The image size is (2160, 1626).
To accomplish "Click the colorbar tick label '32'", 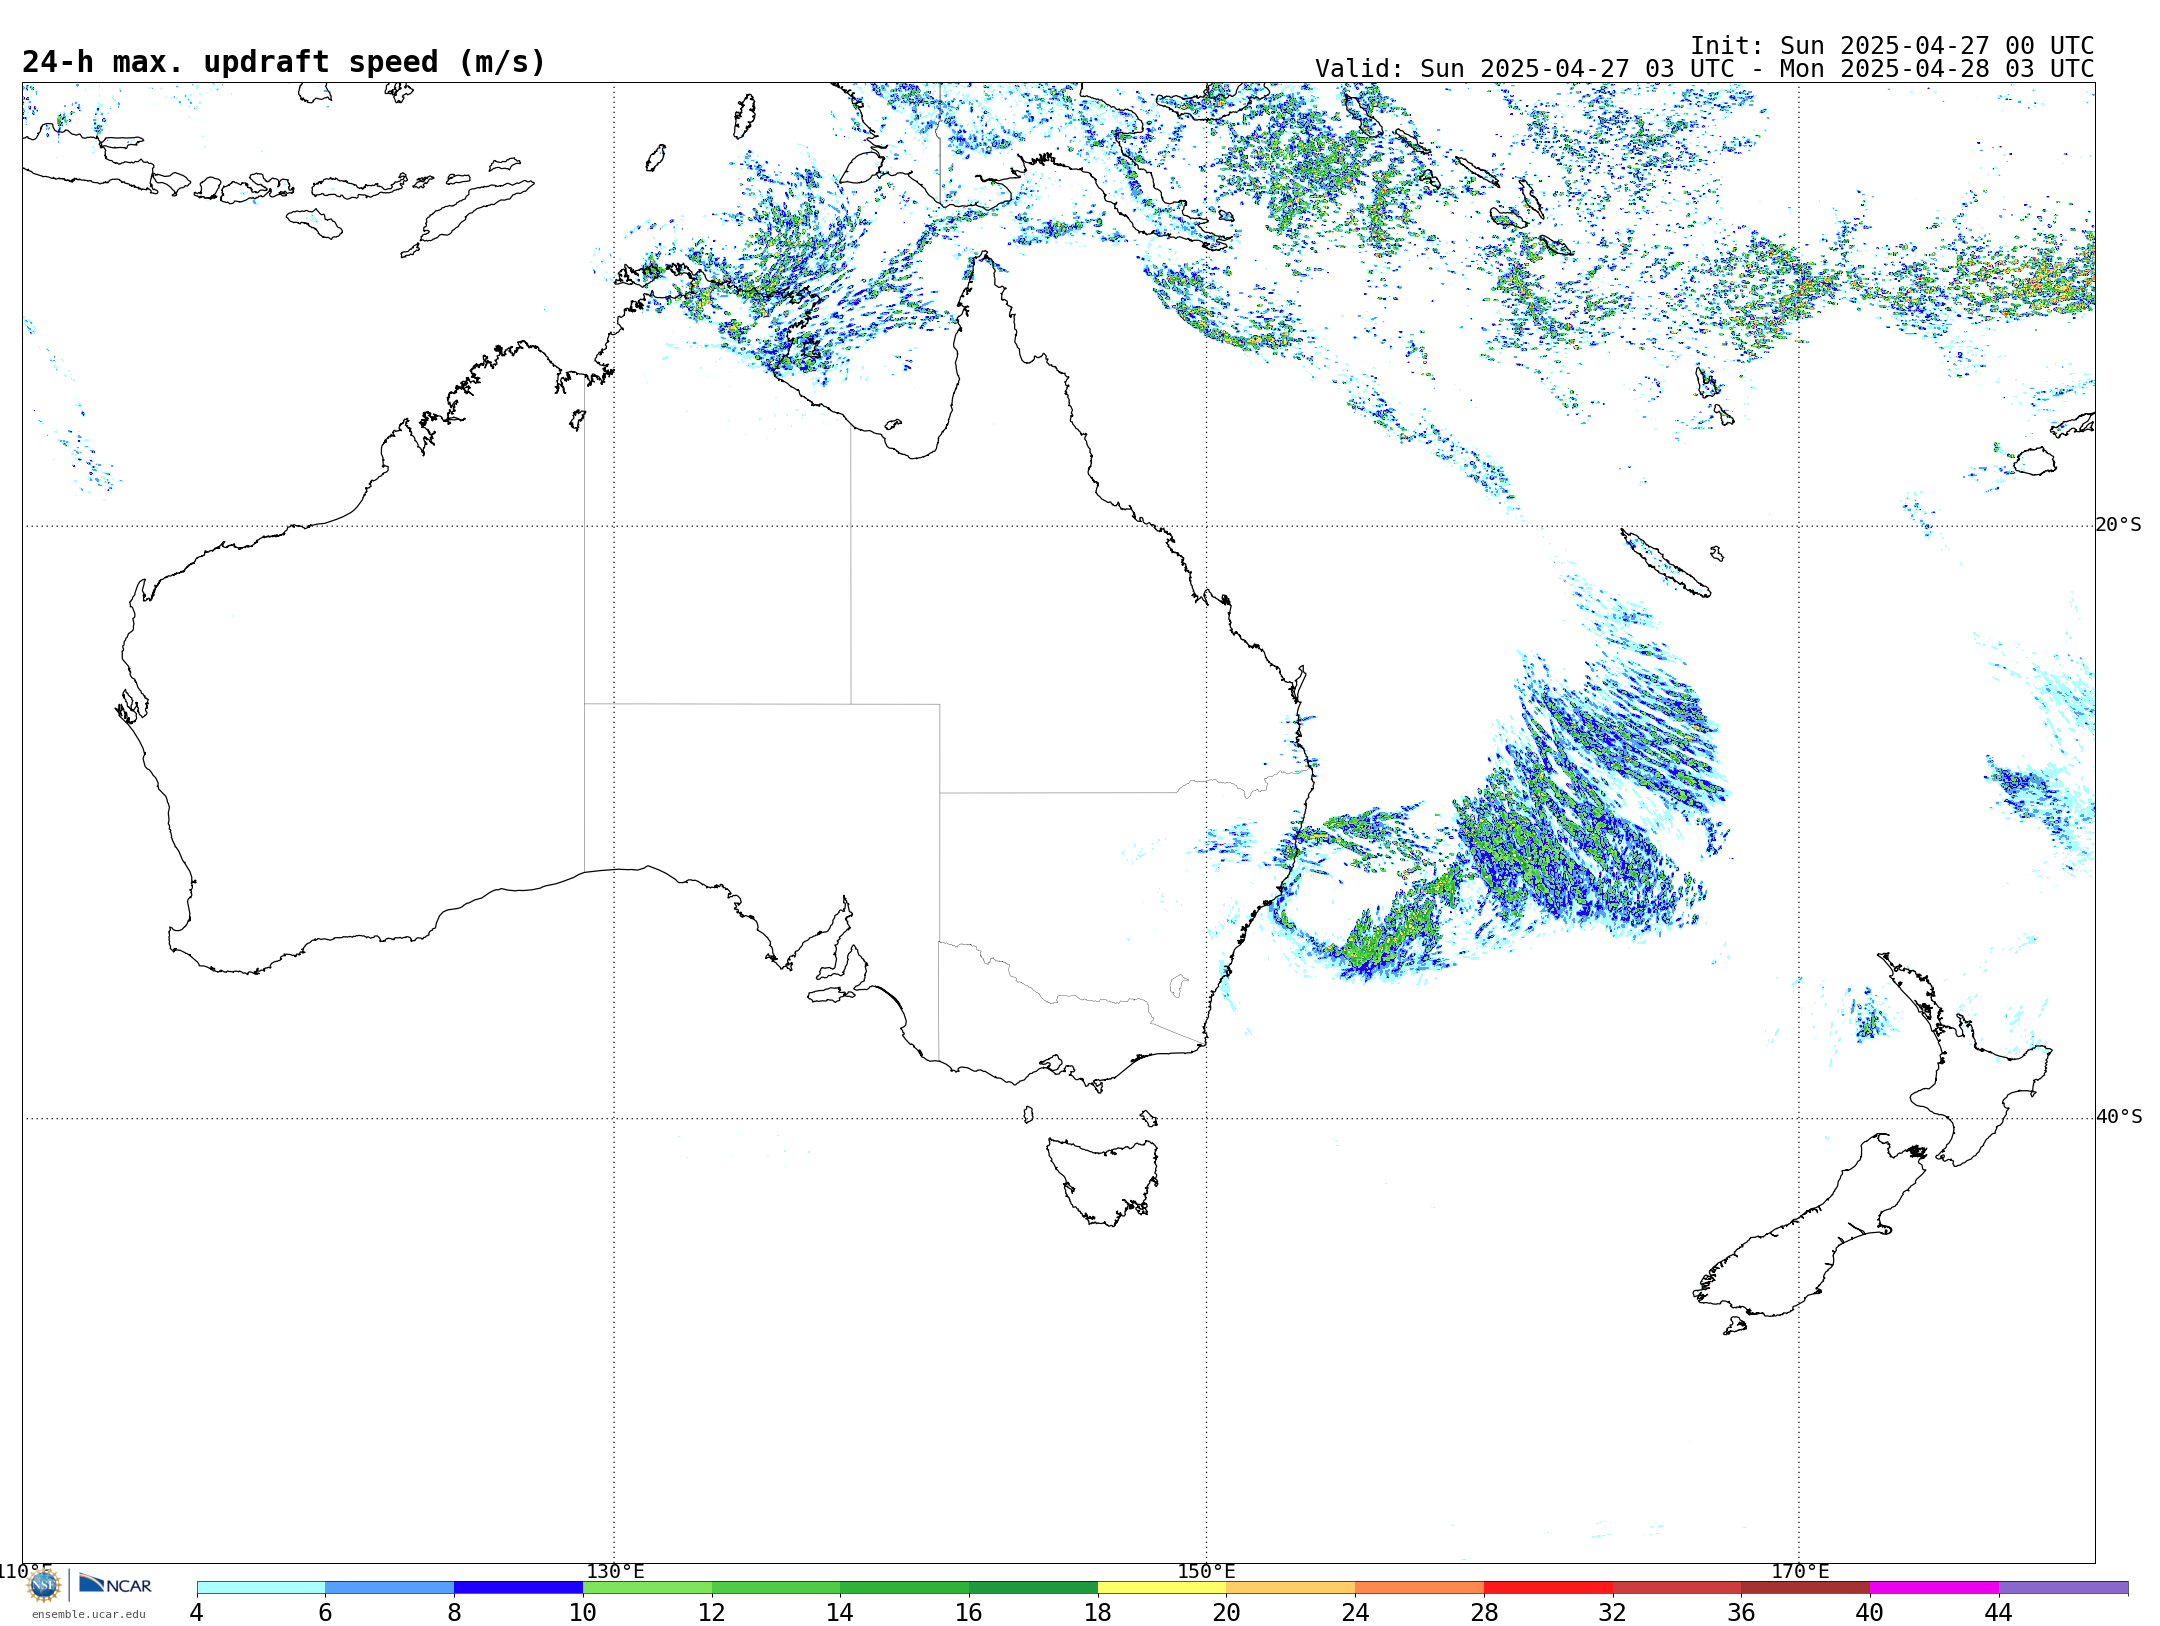I will click(x=1613, y=1613).
